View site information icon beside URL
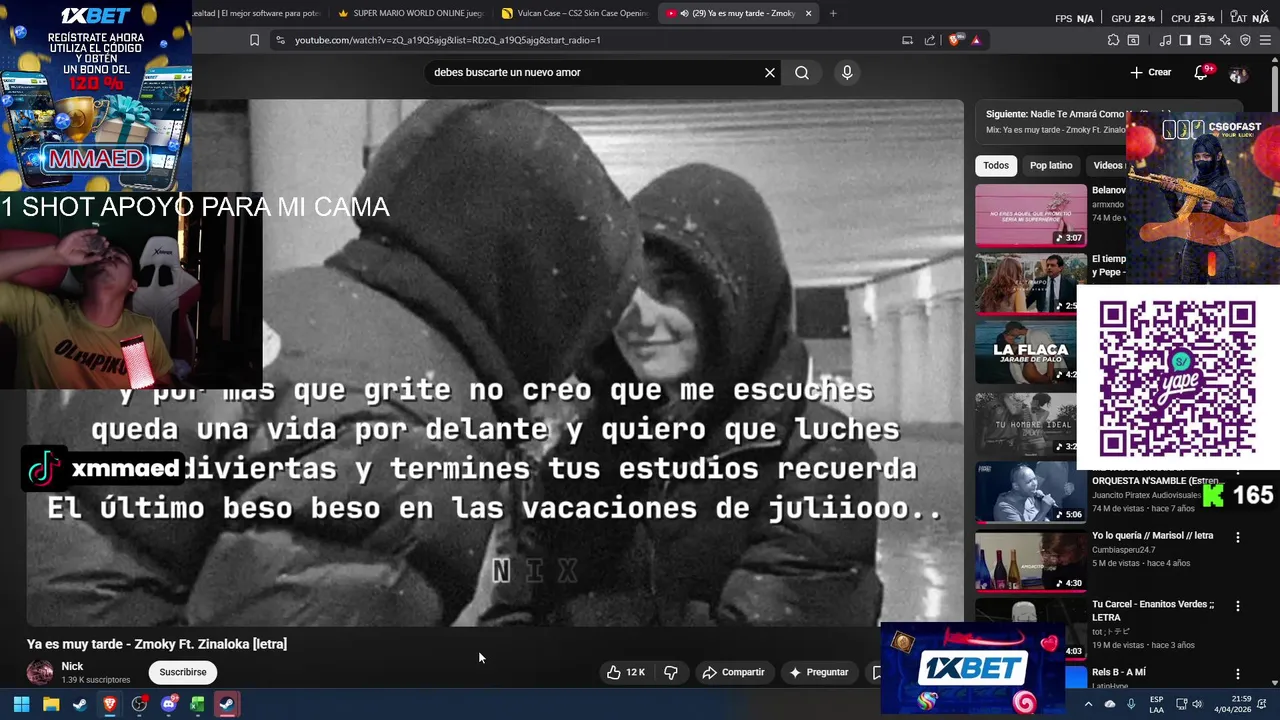 (280, 40)
